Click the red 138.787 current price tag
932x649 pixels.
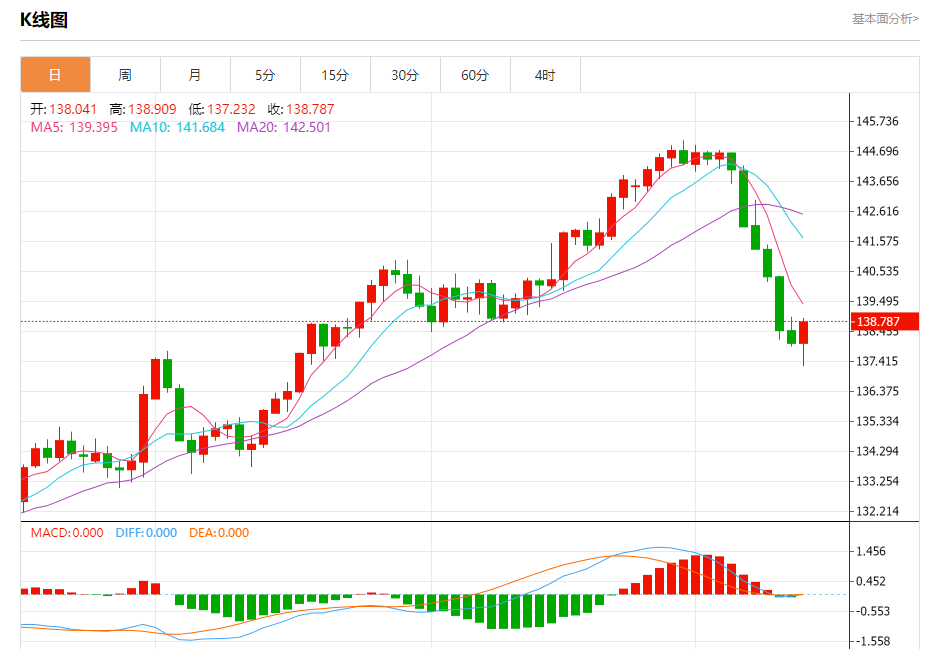pos(885,322)
